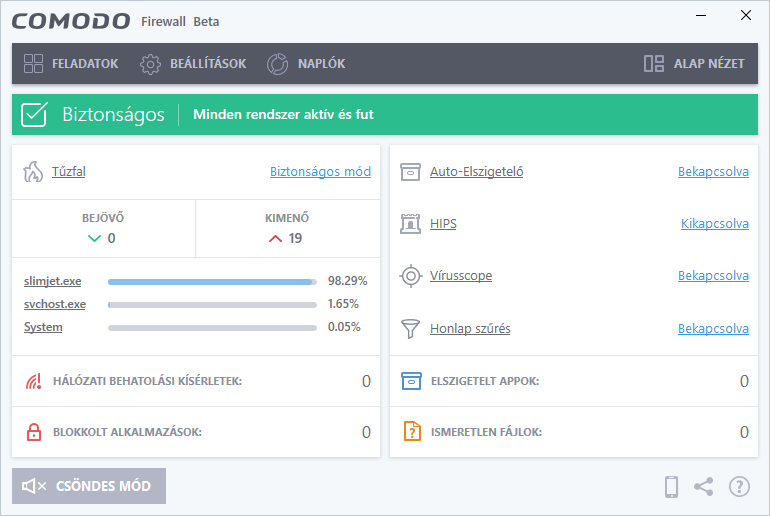Click the Alap nézet layout icon
Viewport: 770px width, 516px height.
[x=654, y=63]
